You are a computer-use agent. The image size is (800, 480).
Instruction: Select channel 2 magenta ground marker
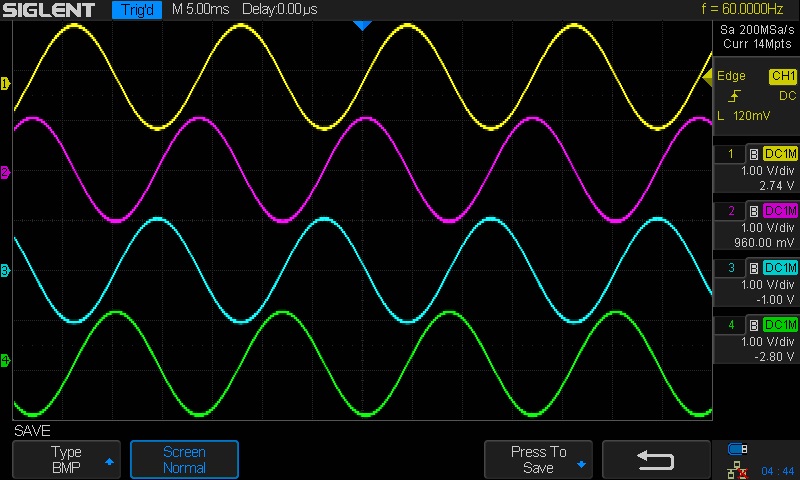5,173
